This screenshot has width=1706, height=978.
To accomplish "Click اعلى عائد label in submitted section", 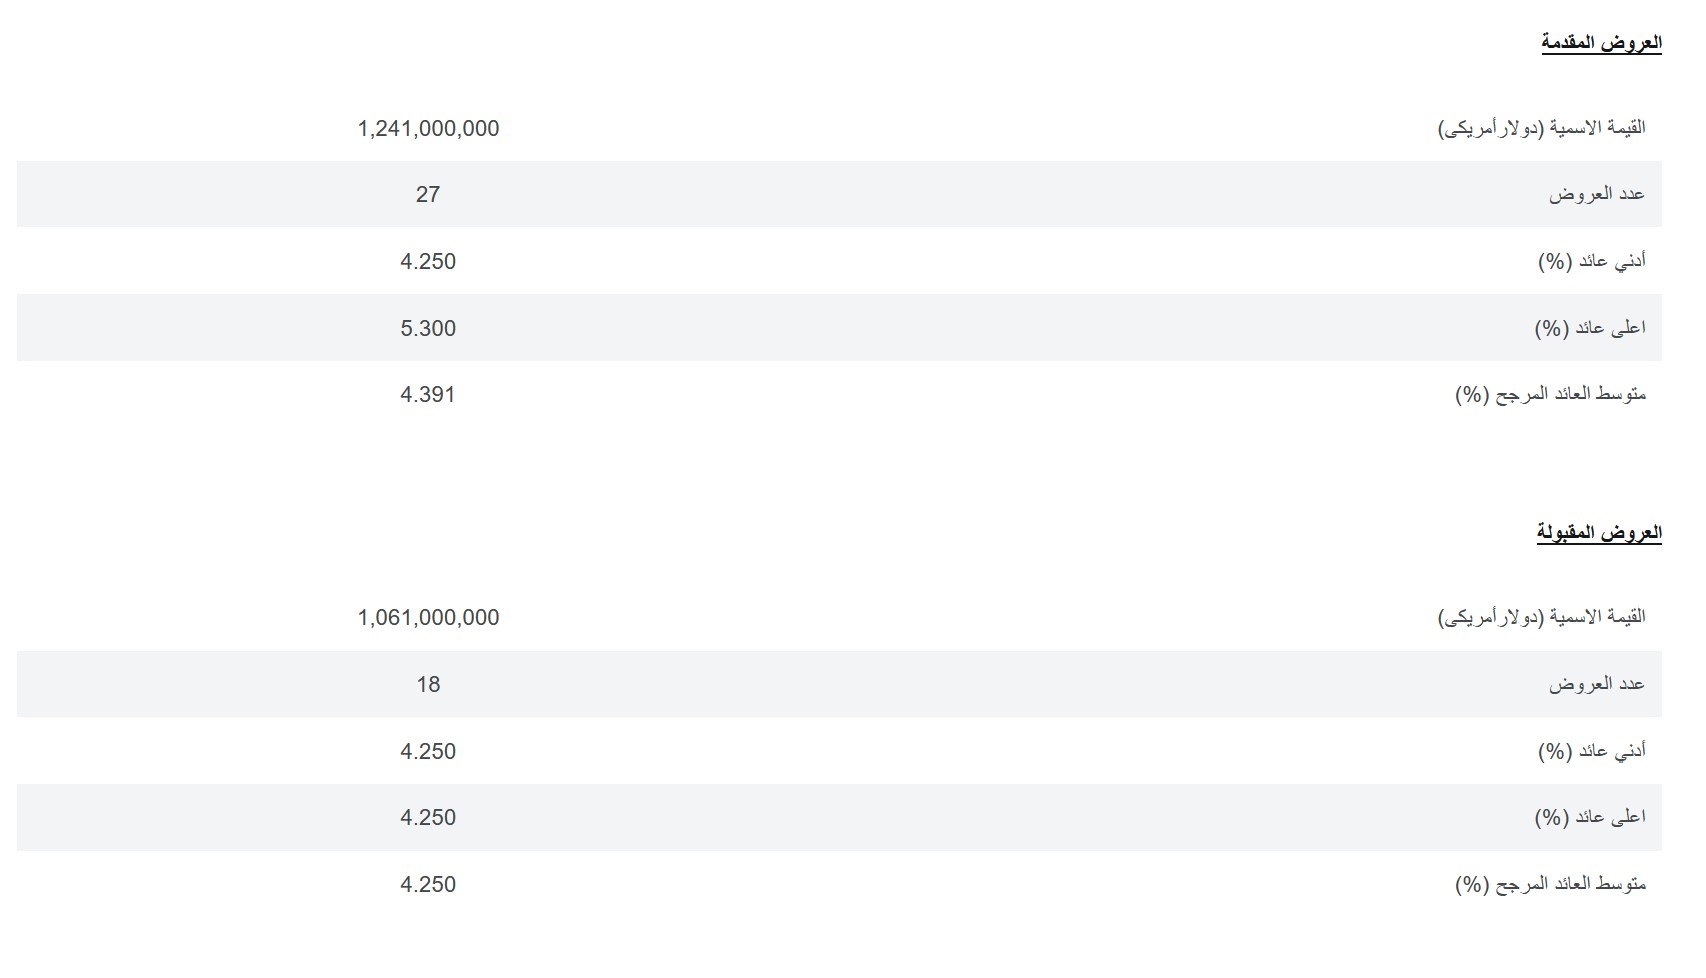I will 1590,328.
